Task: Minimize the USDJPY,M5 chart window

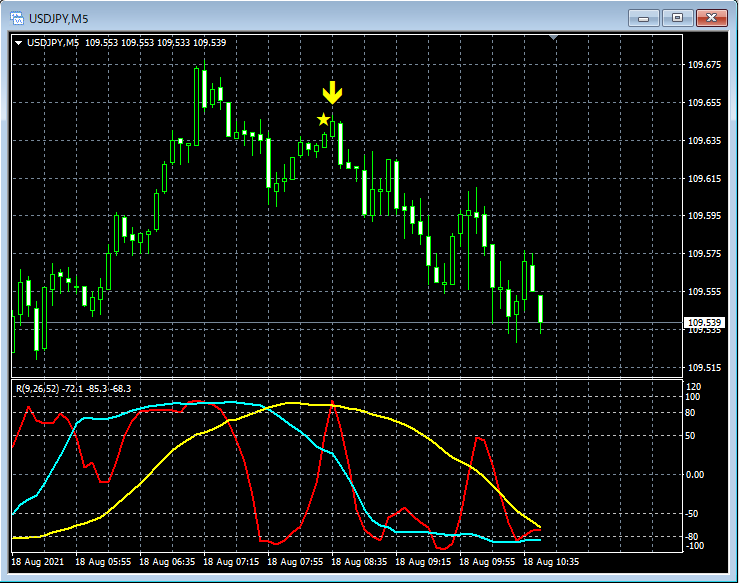Action: click(x=643, y=18)
